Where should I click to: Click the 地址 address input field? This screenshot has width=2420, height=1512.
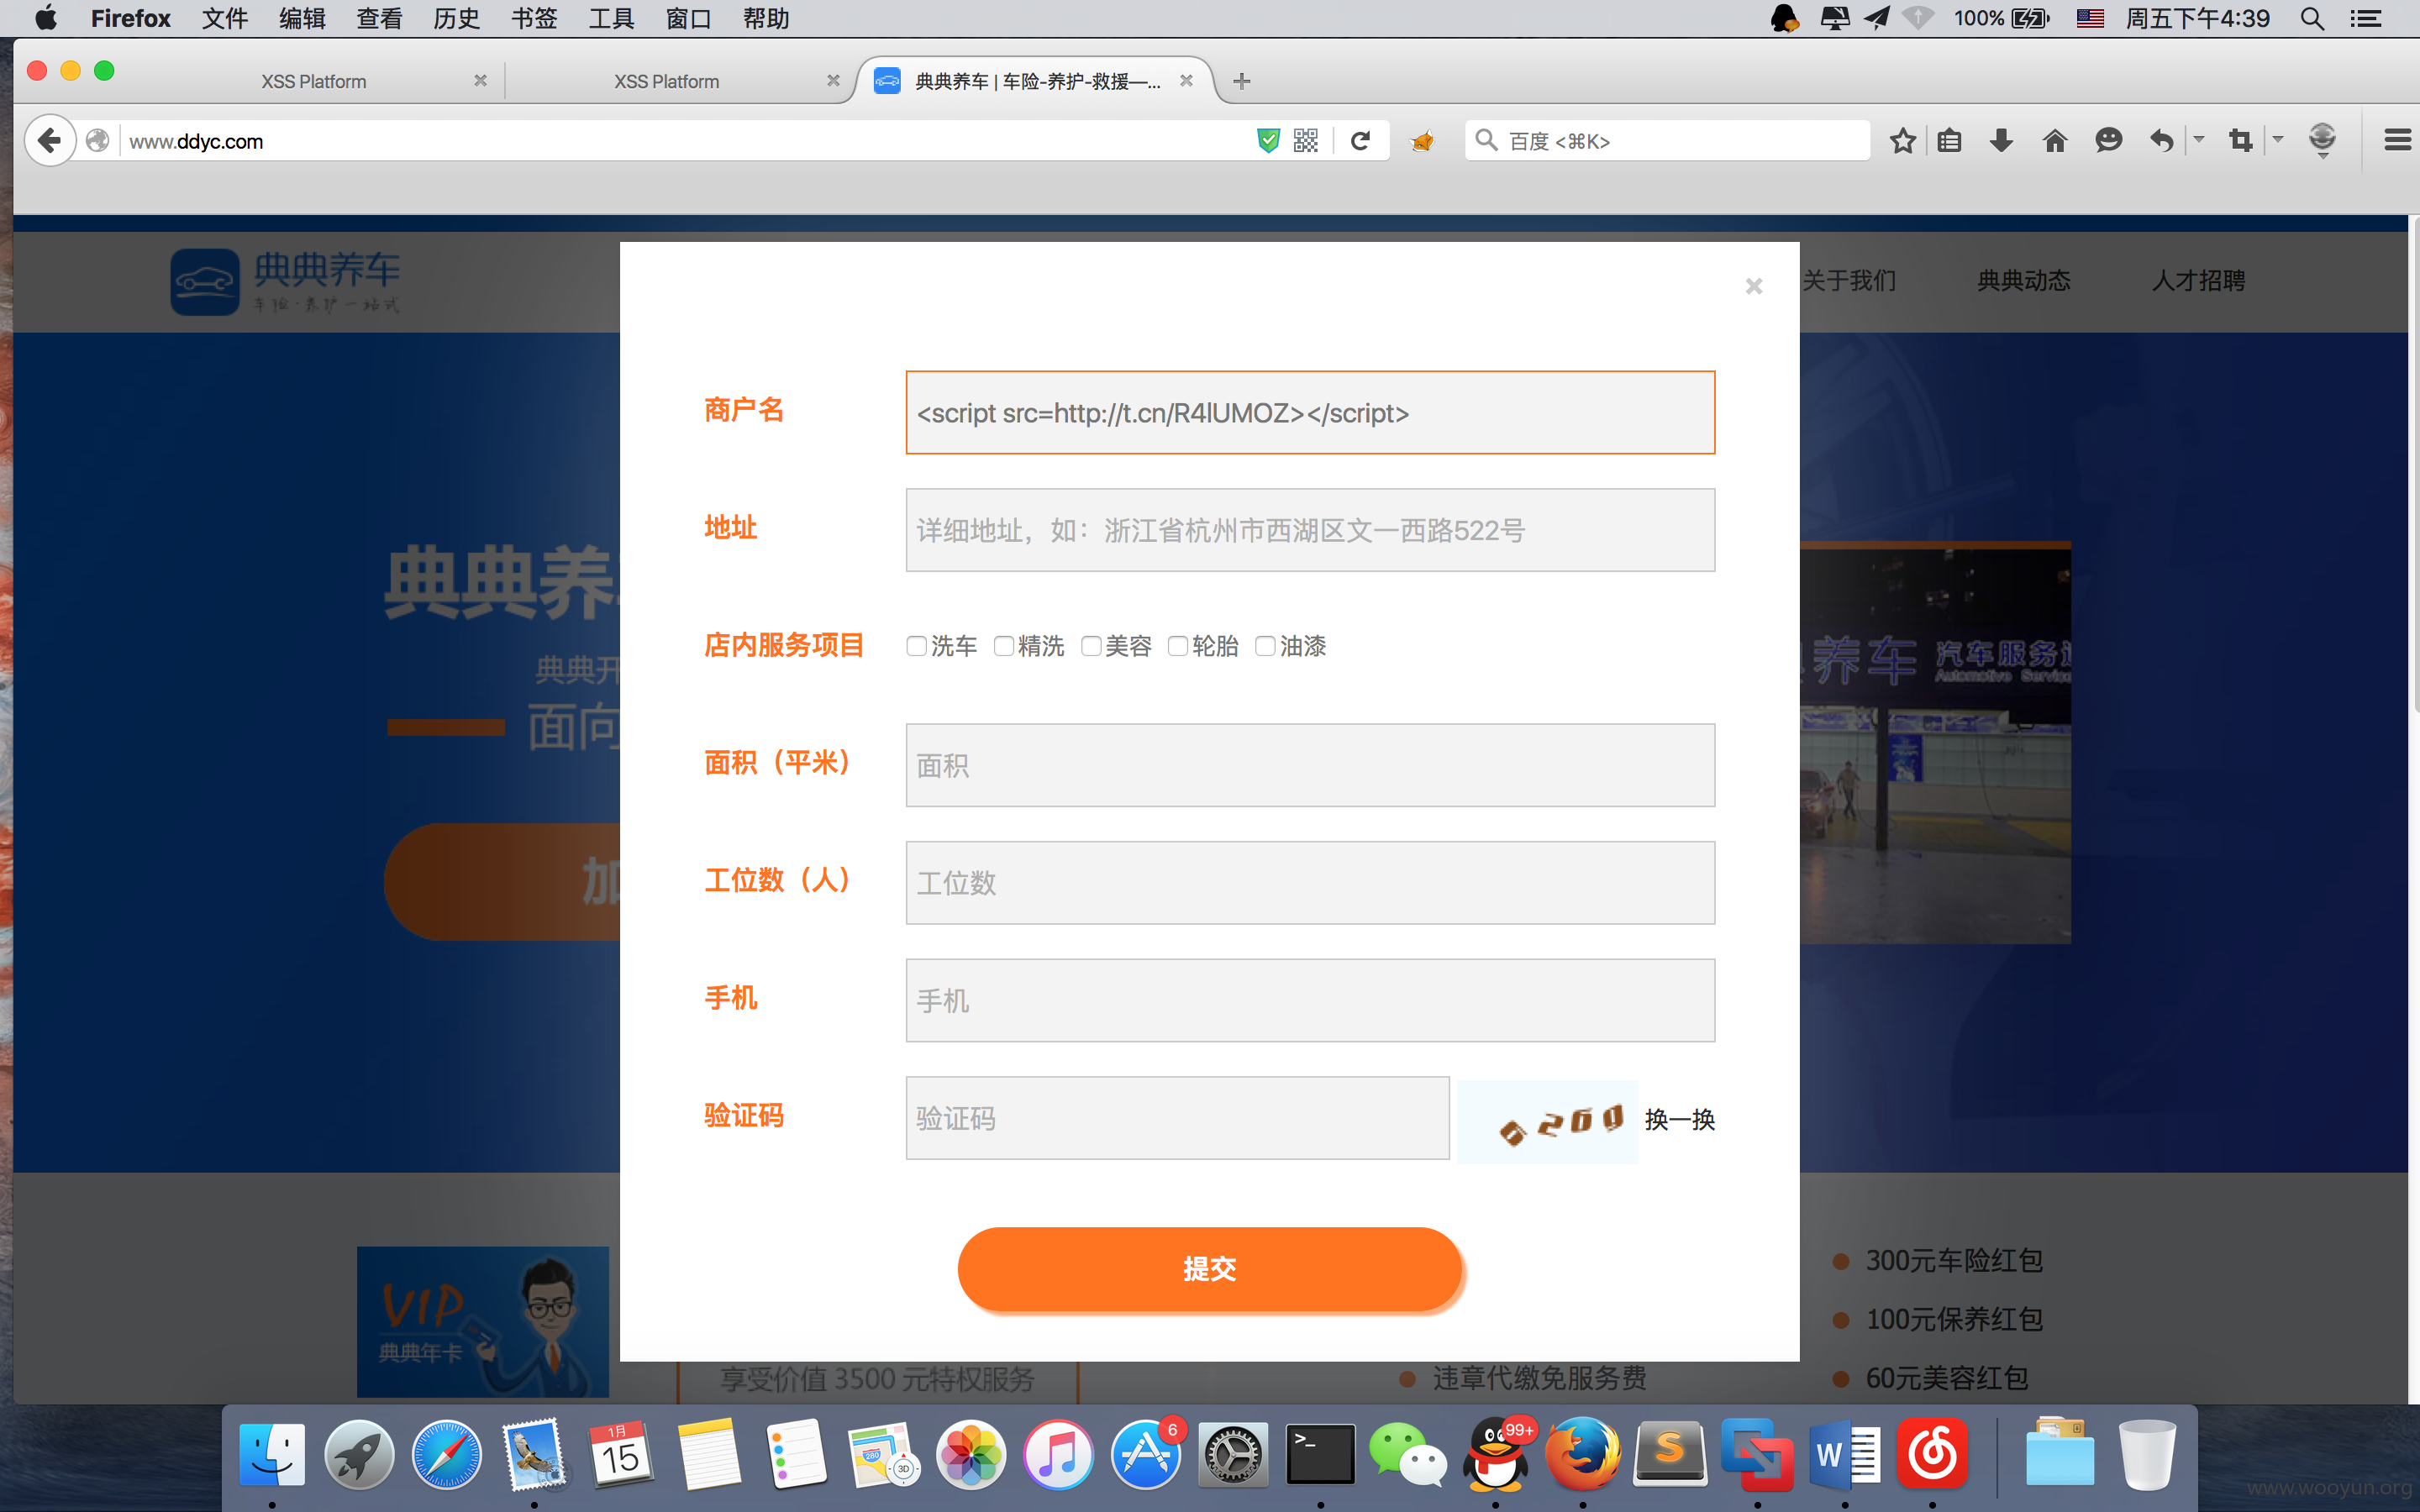1310,530
